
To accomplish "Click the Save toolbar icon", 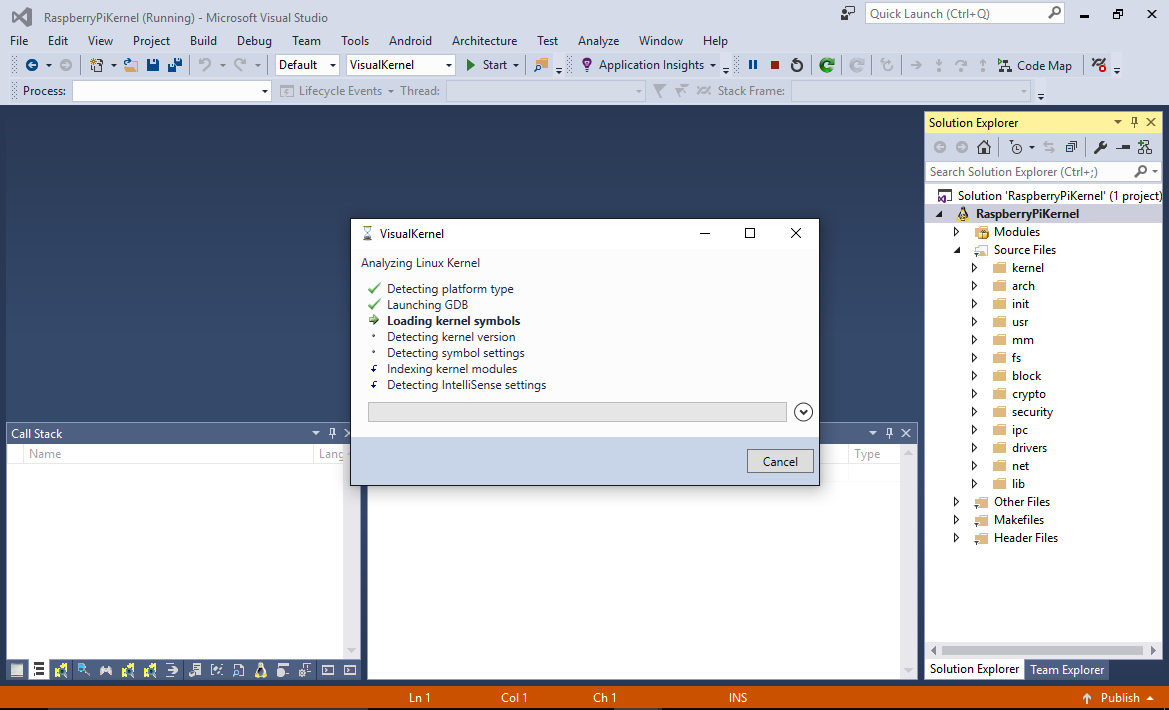I will point(153,66).
